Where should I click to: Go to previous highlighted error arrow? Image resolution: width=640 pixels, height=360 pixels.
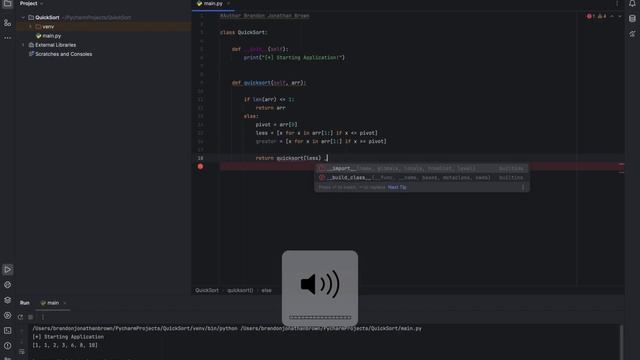pos(612,16)
